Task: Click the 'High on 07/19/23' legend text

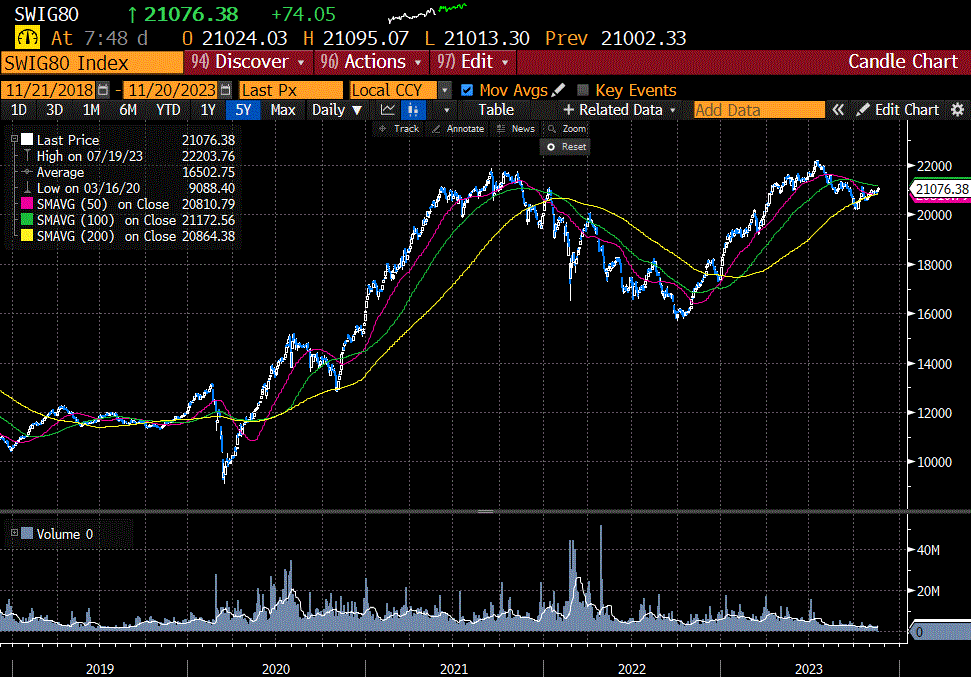Action: click(90, 156)
